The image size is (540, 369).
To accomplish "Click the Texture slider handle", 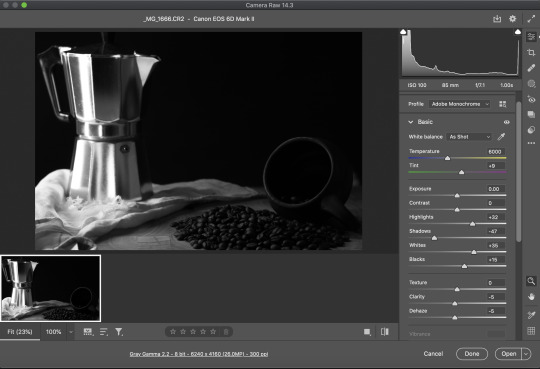I will [457, 289].
